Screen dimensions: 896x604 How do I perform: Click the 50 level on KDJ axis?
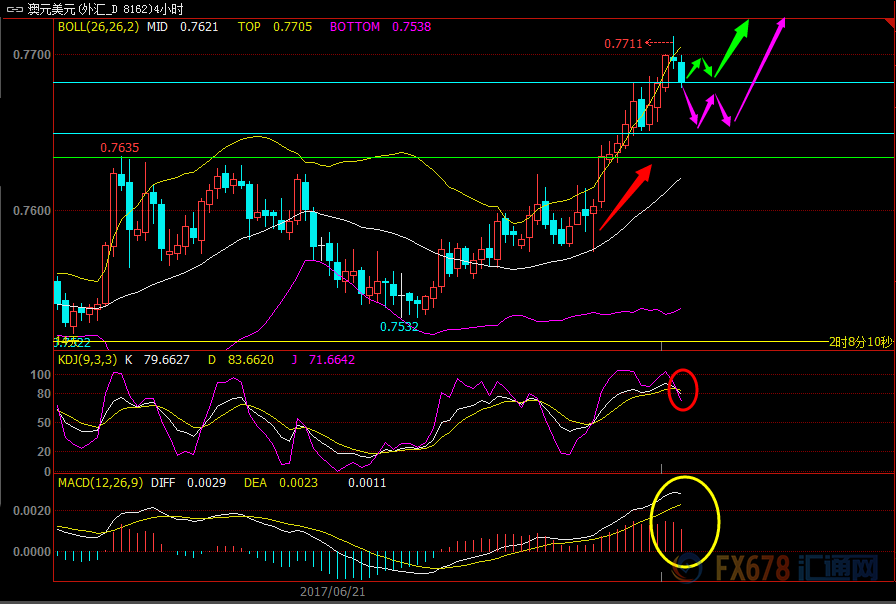tap(43, 423)
